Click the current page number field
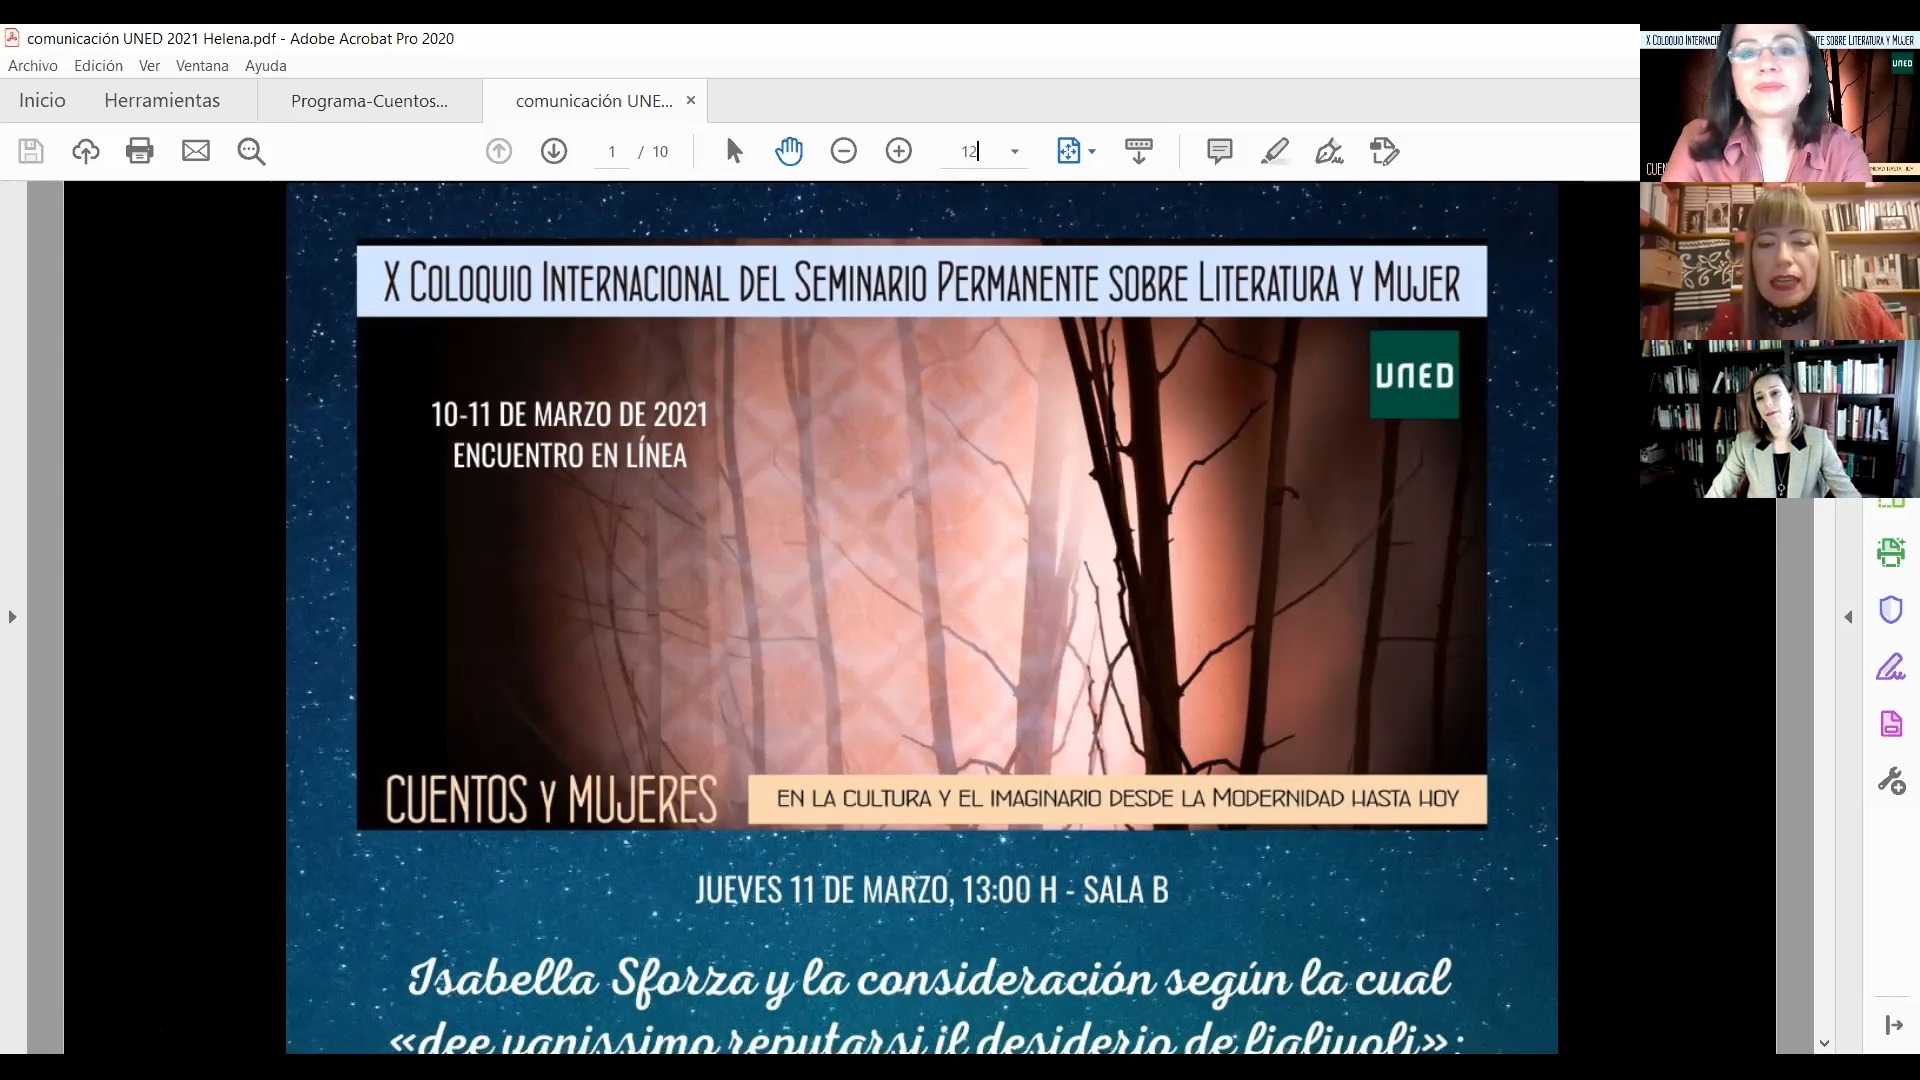Viewport: 1920px width, 1080px height. click(612, 152)
